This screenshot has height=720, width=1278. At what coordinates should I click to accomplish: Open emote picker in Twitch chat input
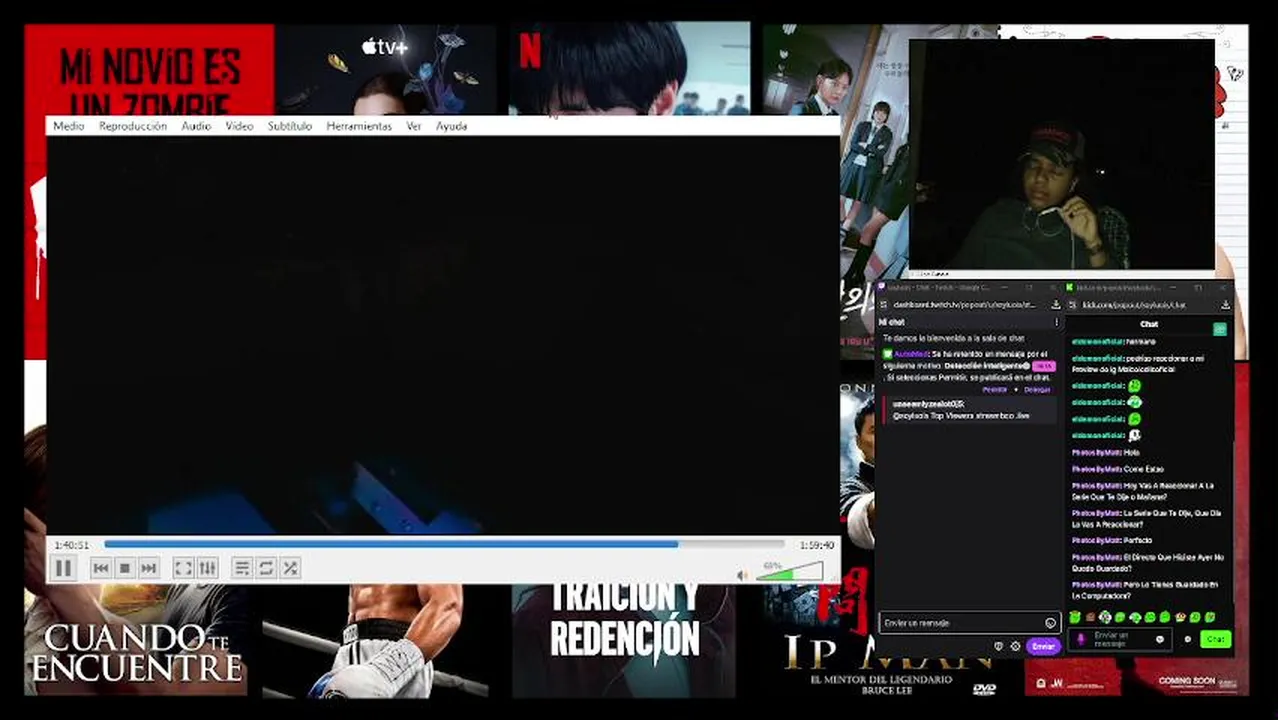pyautogui.click(x=1050, y=623)
